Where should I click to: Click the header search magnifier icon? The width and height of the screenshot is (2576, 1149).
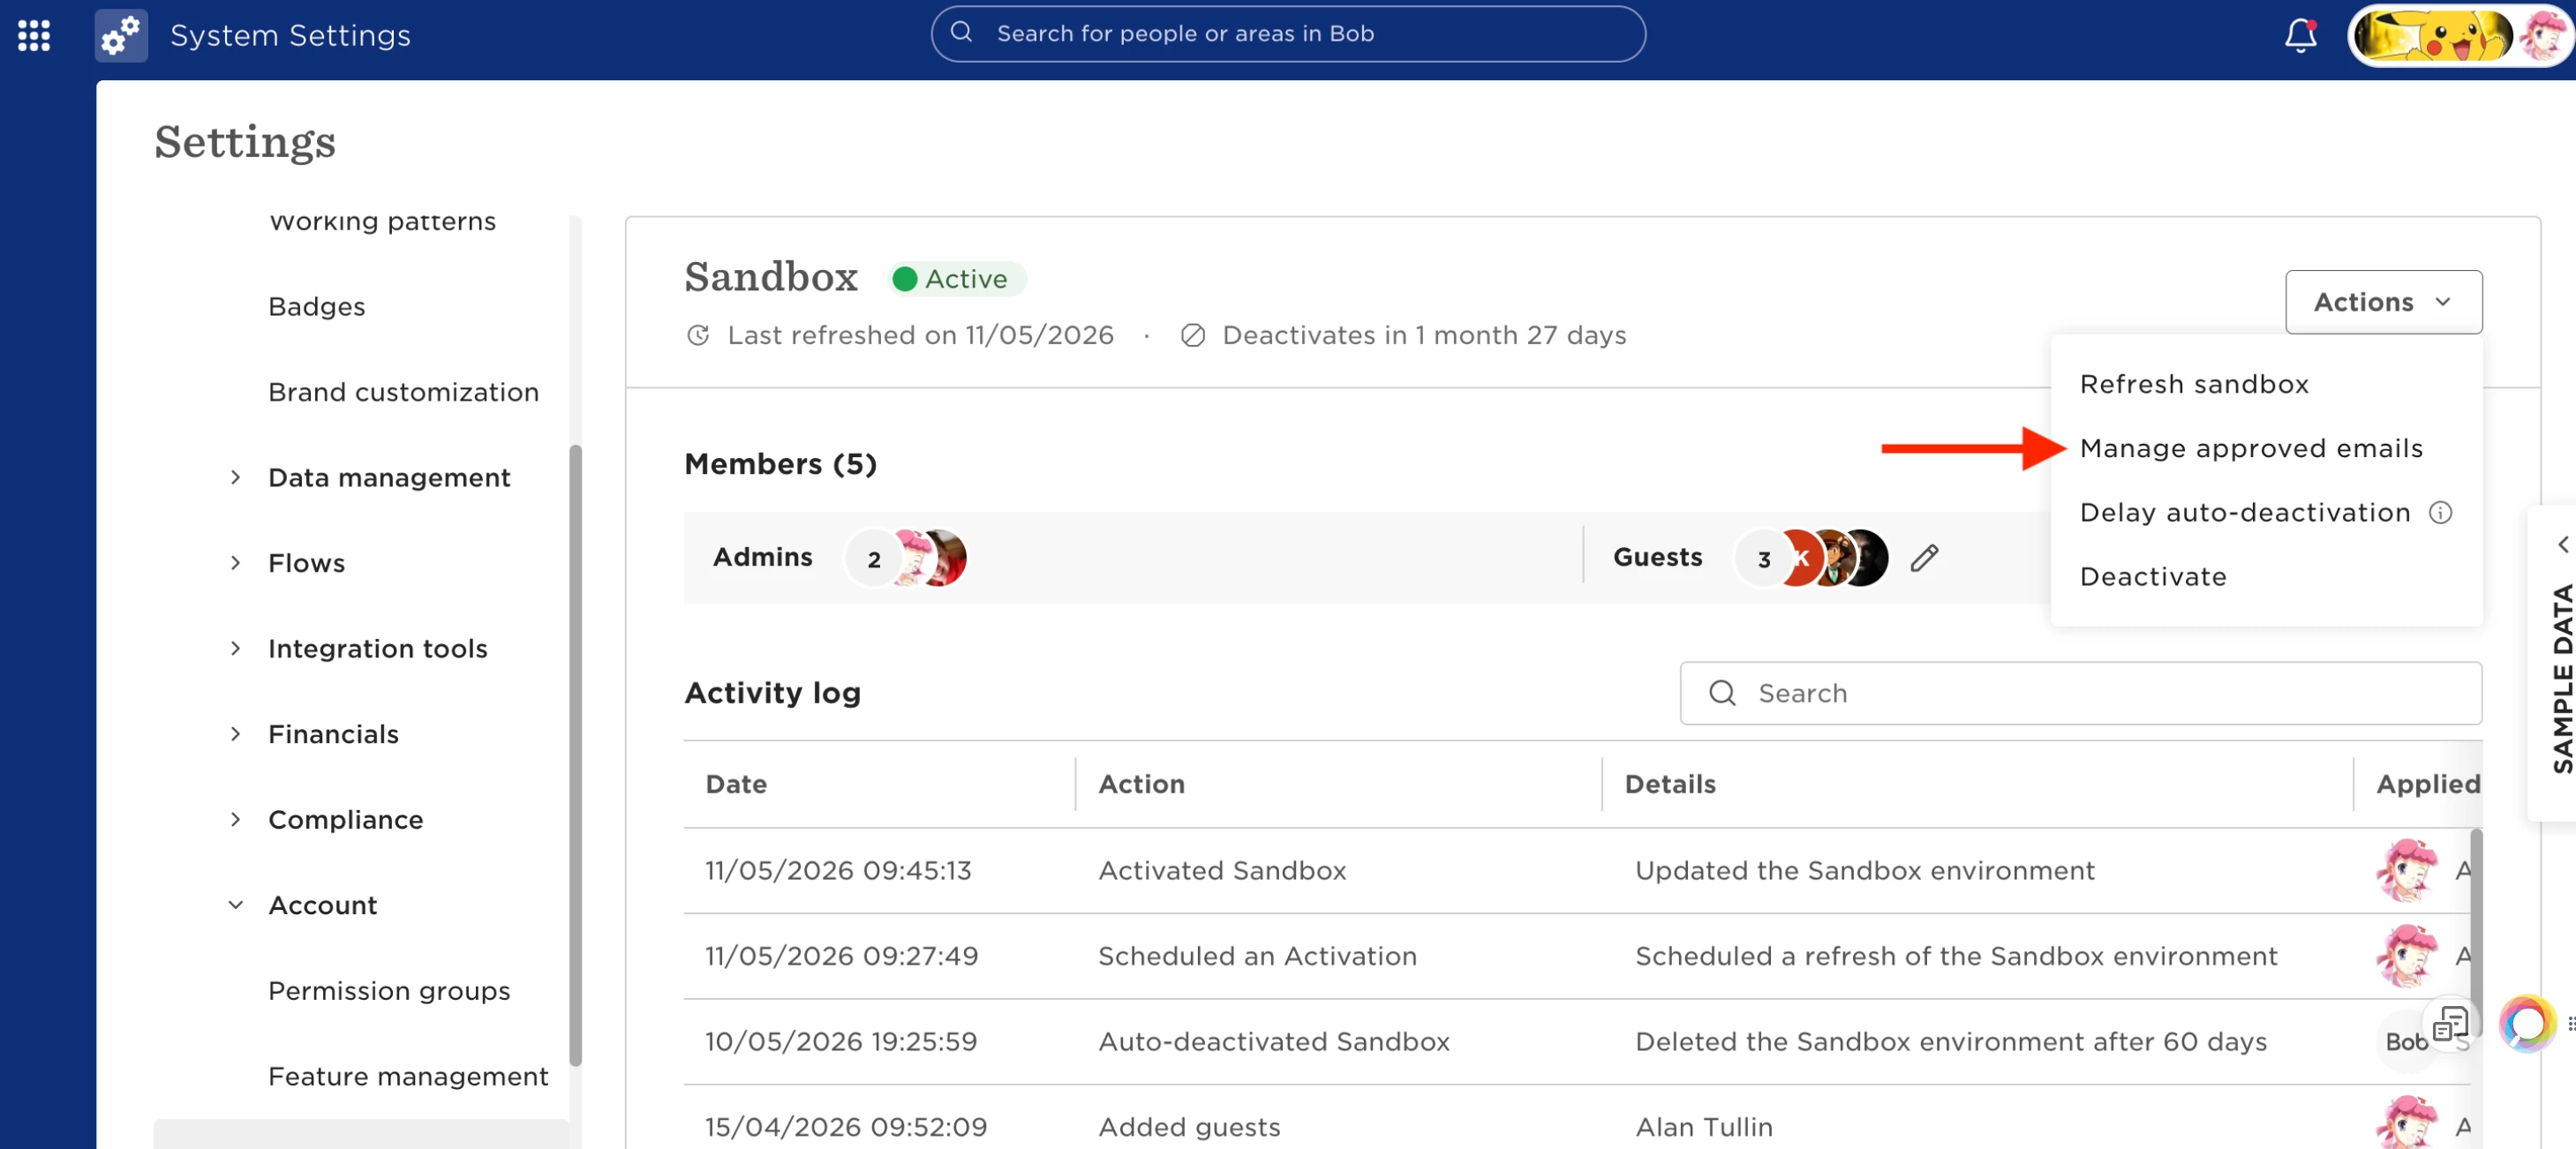[961, 32]
